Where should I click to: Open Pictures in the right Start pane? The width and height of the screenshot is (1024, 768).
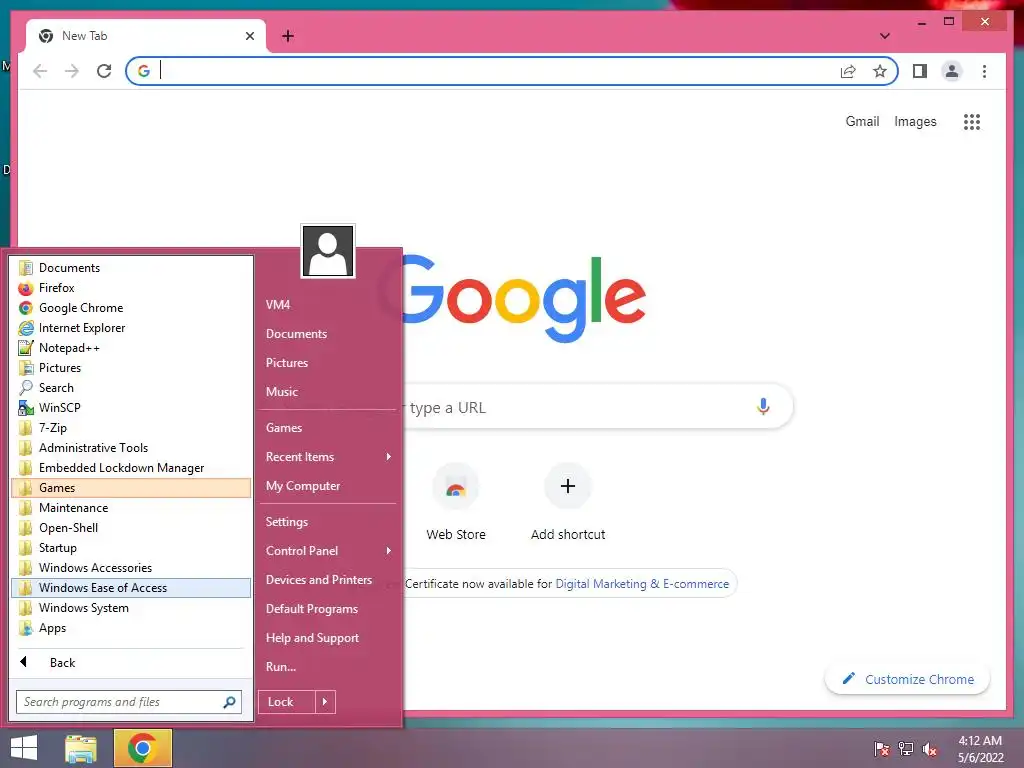click(287, 362)
